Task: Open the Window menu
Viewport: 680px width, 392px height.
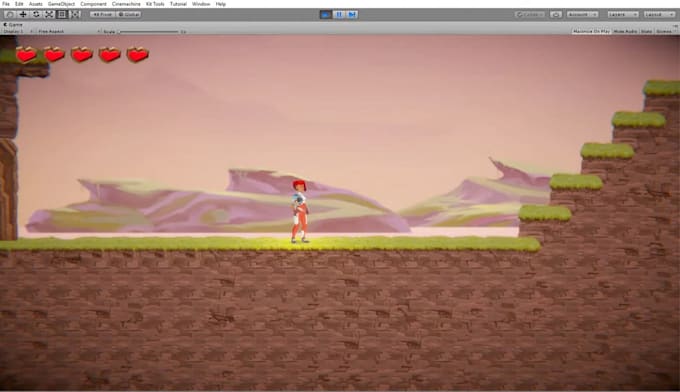Action: (x=201, y=4)
